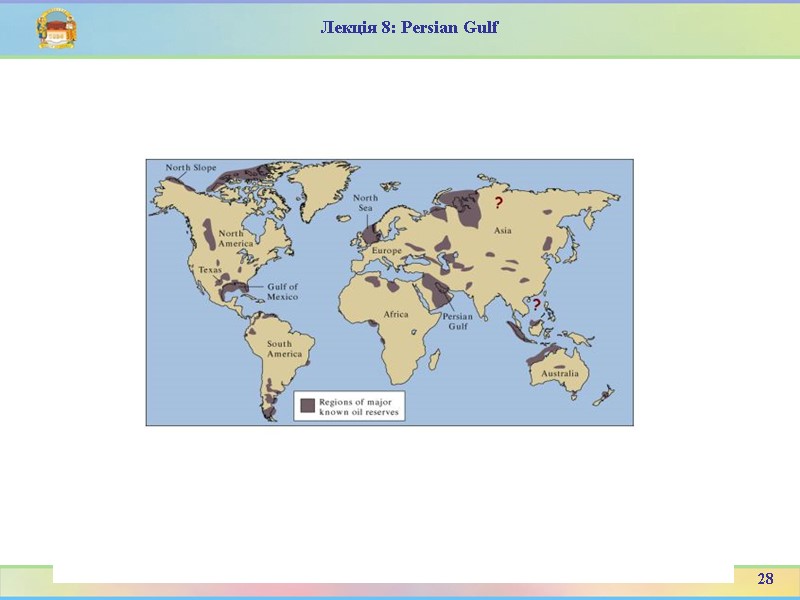Click the 'South America' map label
800x600 pixels.
(x=284, y=348)
